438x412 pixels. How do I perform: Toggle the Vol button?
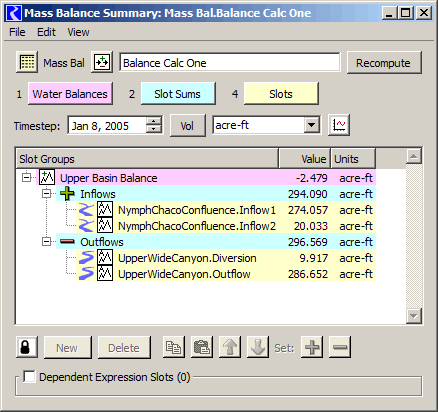[188, 126]
